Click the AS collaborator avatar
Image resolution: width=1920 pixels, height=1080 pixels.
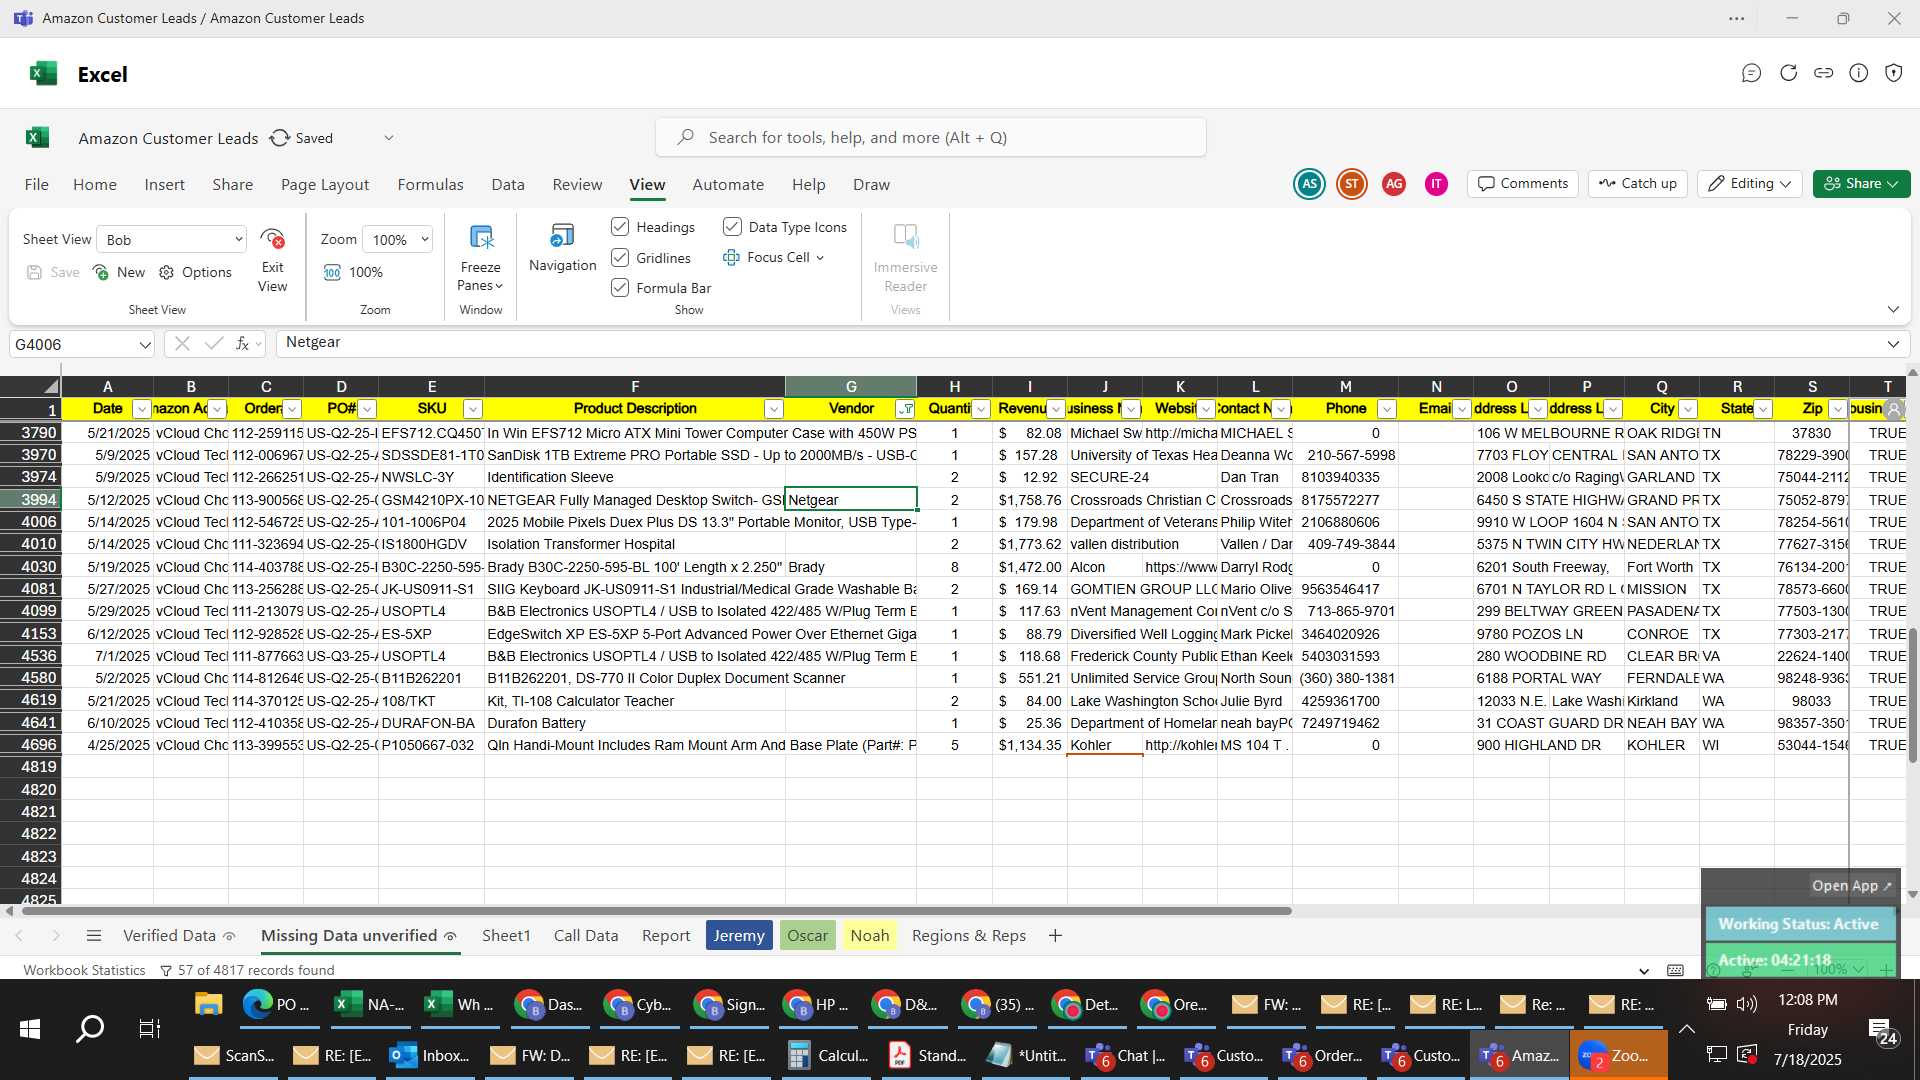point(1309,184)
